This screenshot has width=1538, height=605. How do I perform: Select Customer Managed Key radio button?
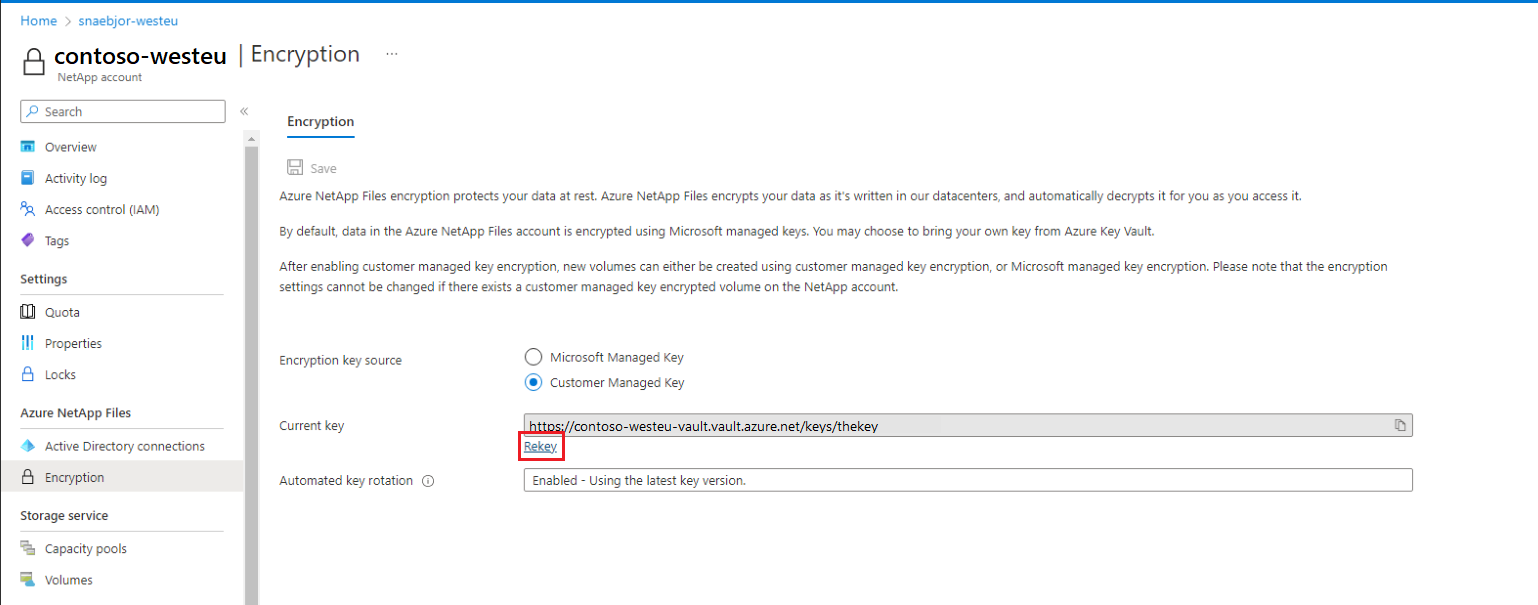pos(533,382)
